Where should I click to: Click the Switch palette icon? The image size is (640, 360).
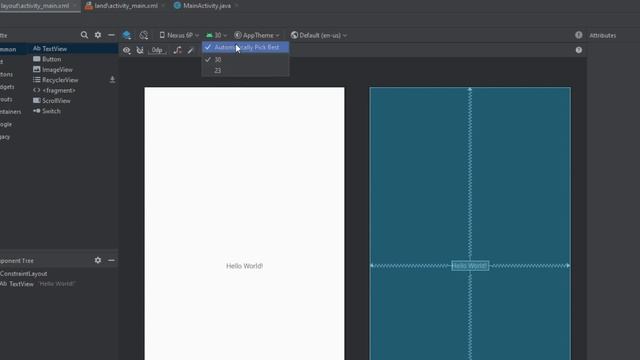tap(37, 111)
